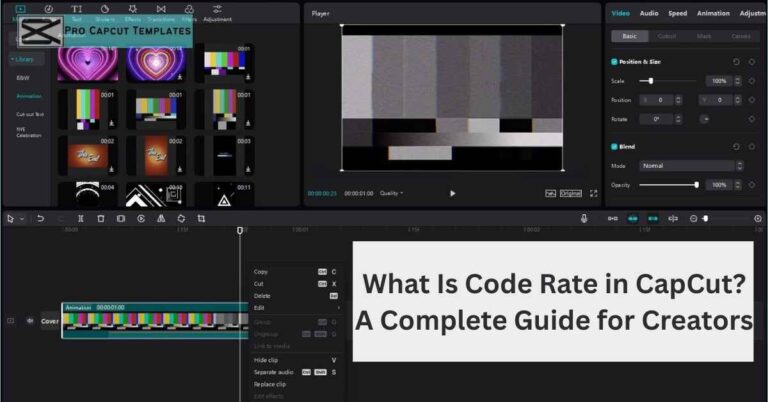This screenshot has width=768, height=402.
Task: Toggle the main track magnet button
Action: (613, 219)
